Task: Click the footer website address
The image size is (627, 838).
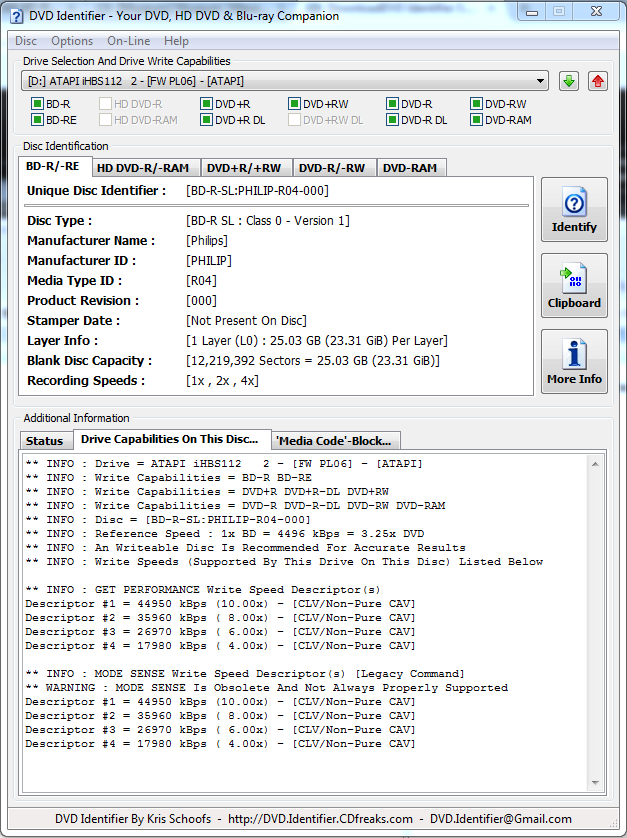Action: (x=320, y=819)
